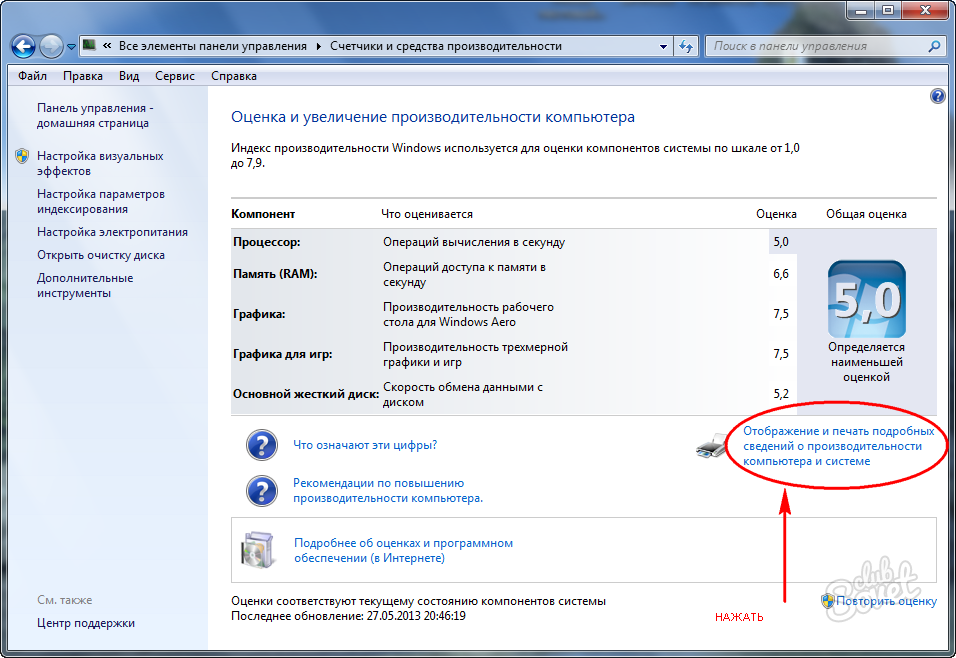The width and height of the screenshot is (956, 658).
Task: Click the RAM score '6,6' cell
Action: pyautogui.click(x=781, y=274)
